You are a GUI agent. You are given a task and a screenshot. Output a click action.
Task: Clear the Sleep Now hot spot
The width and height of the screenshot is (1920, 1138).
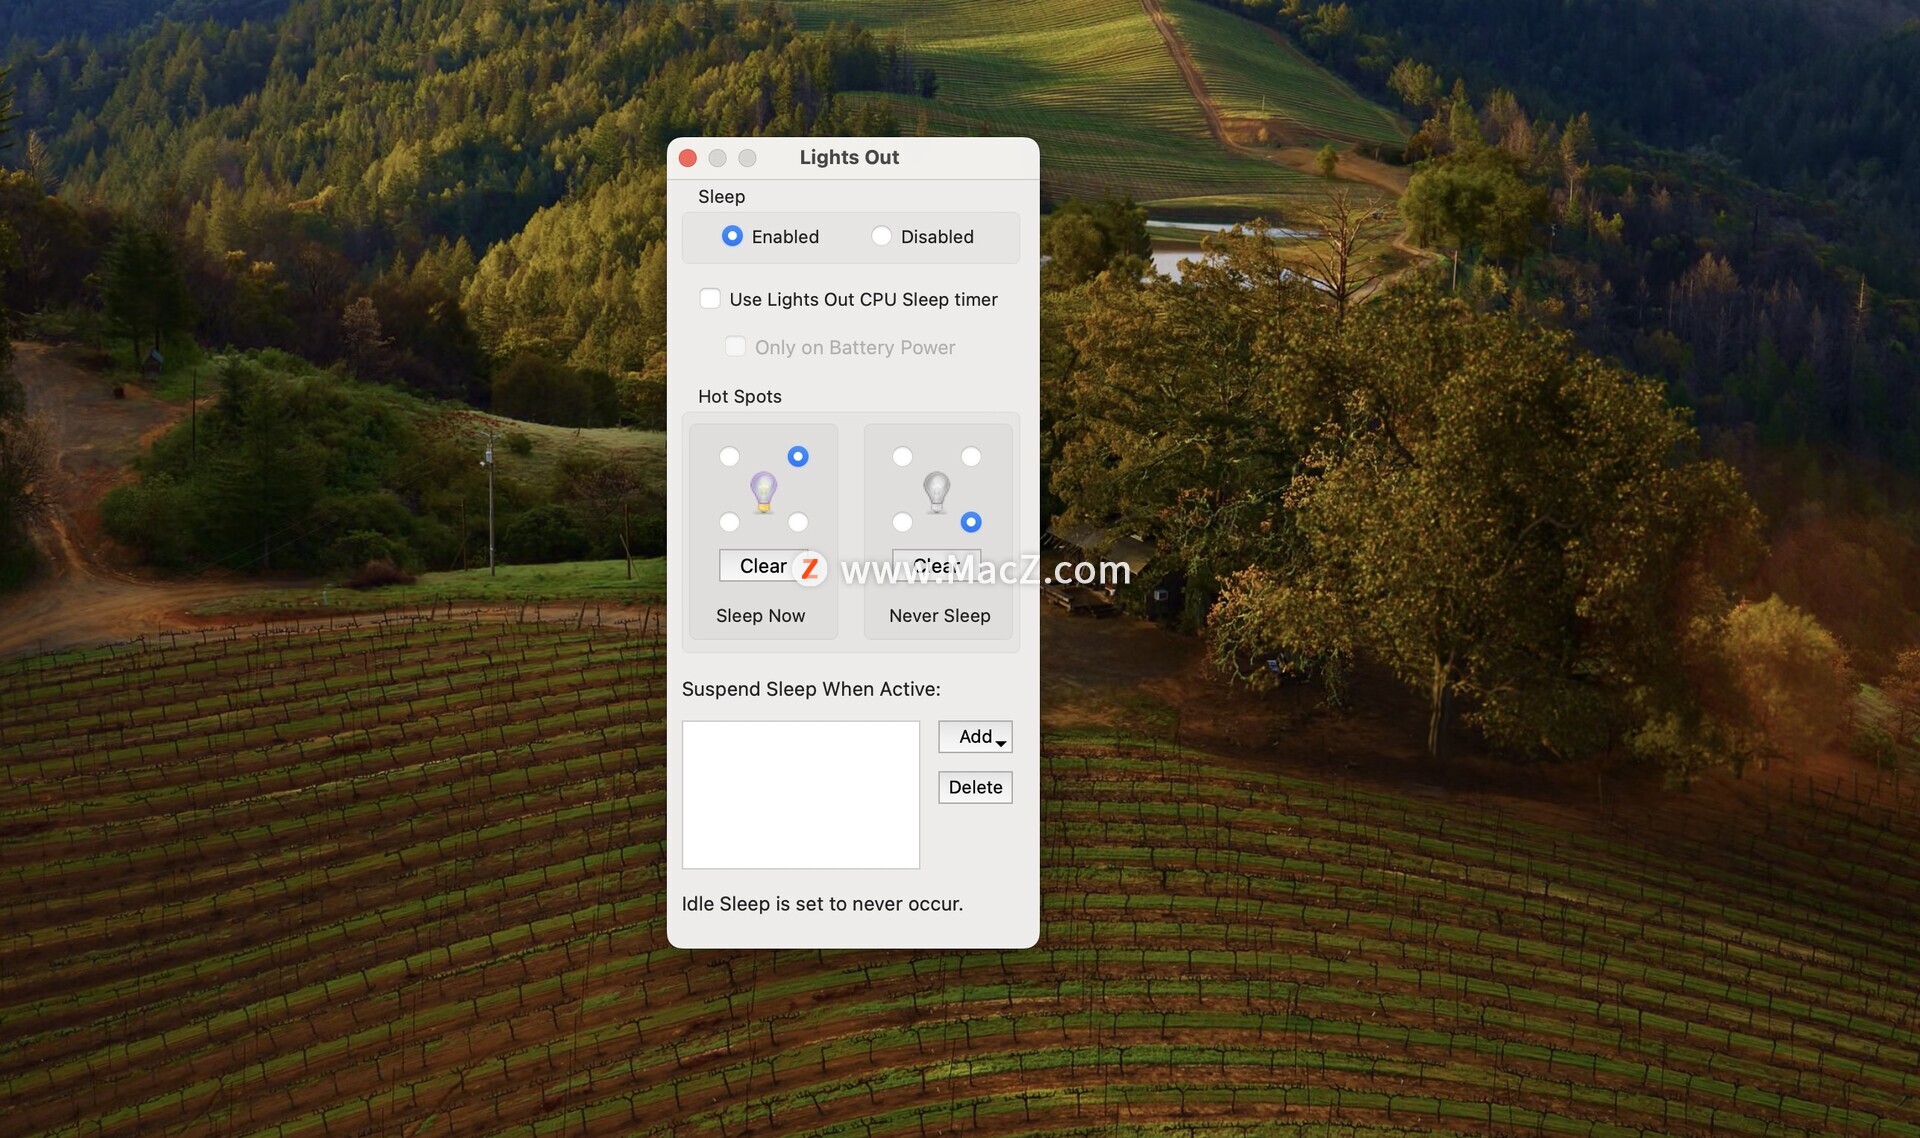(x=763, y=566)
